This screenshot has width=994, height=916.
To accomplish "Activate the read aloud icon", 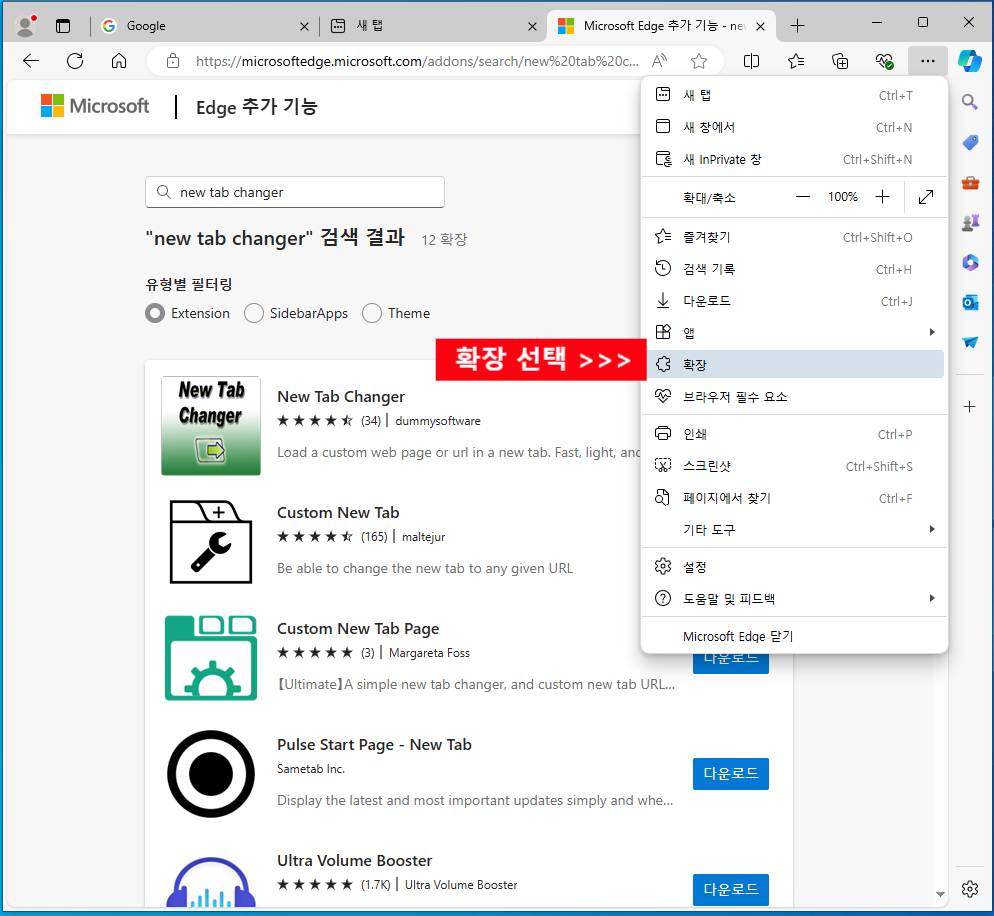I will [x=659, y=61].
